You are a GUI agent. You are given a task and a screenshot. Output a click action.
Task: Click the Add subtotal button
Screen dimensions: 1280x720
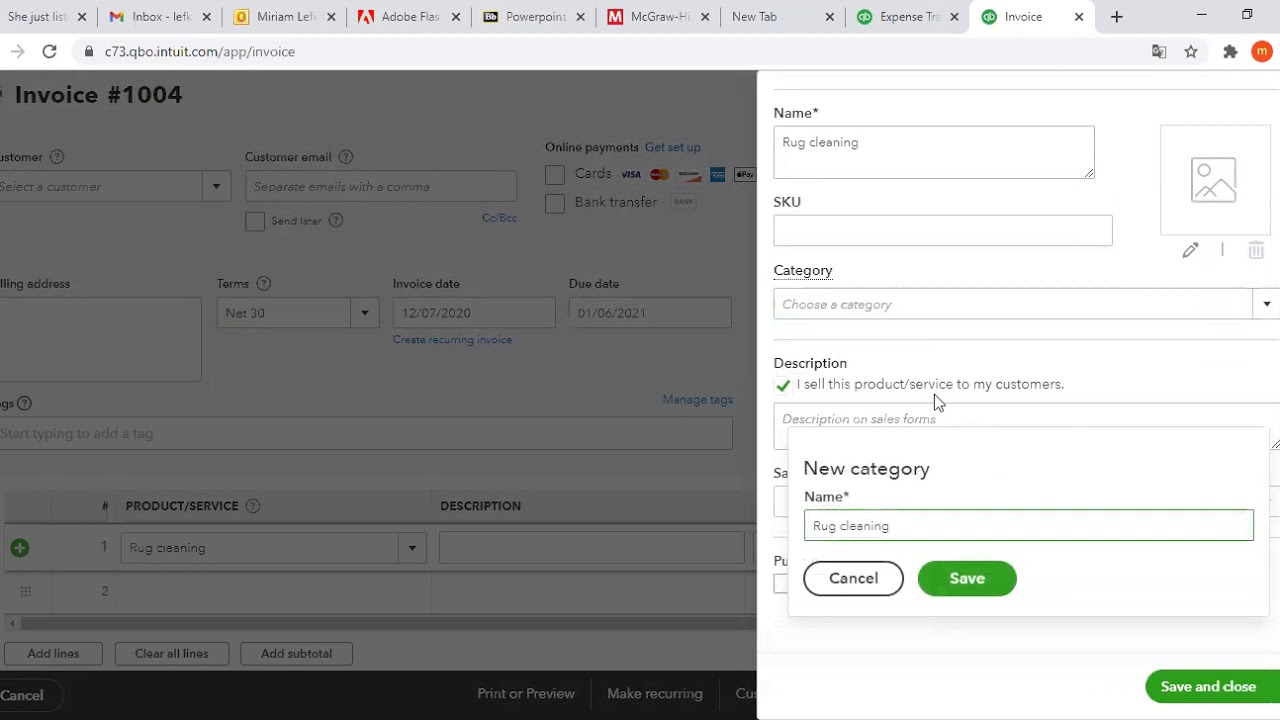(296, 654)
